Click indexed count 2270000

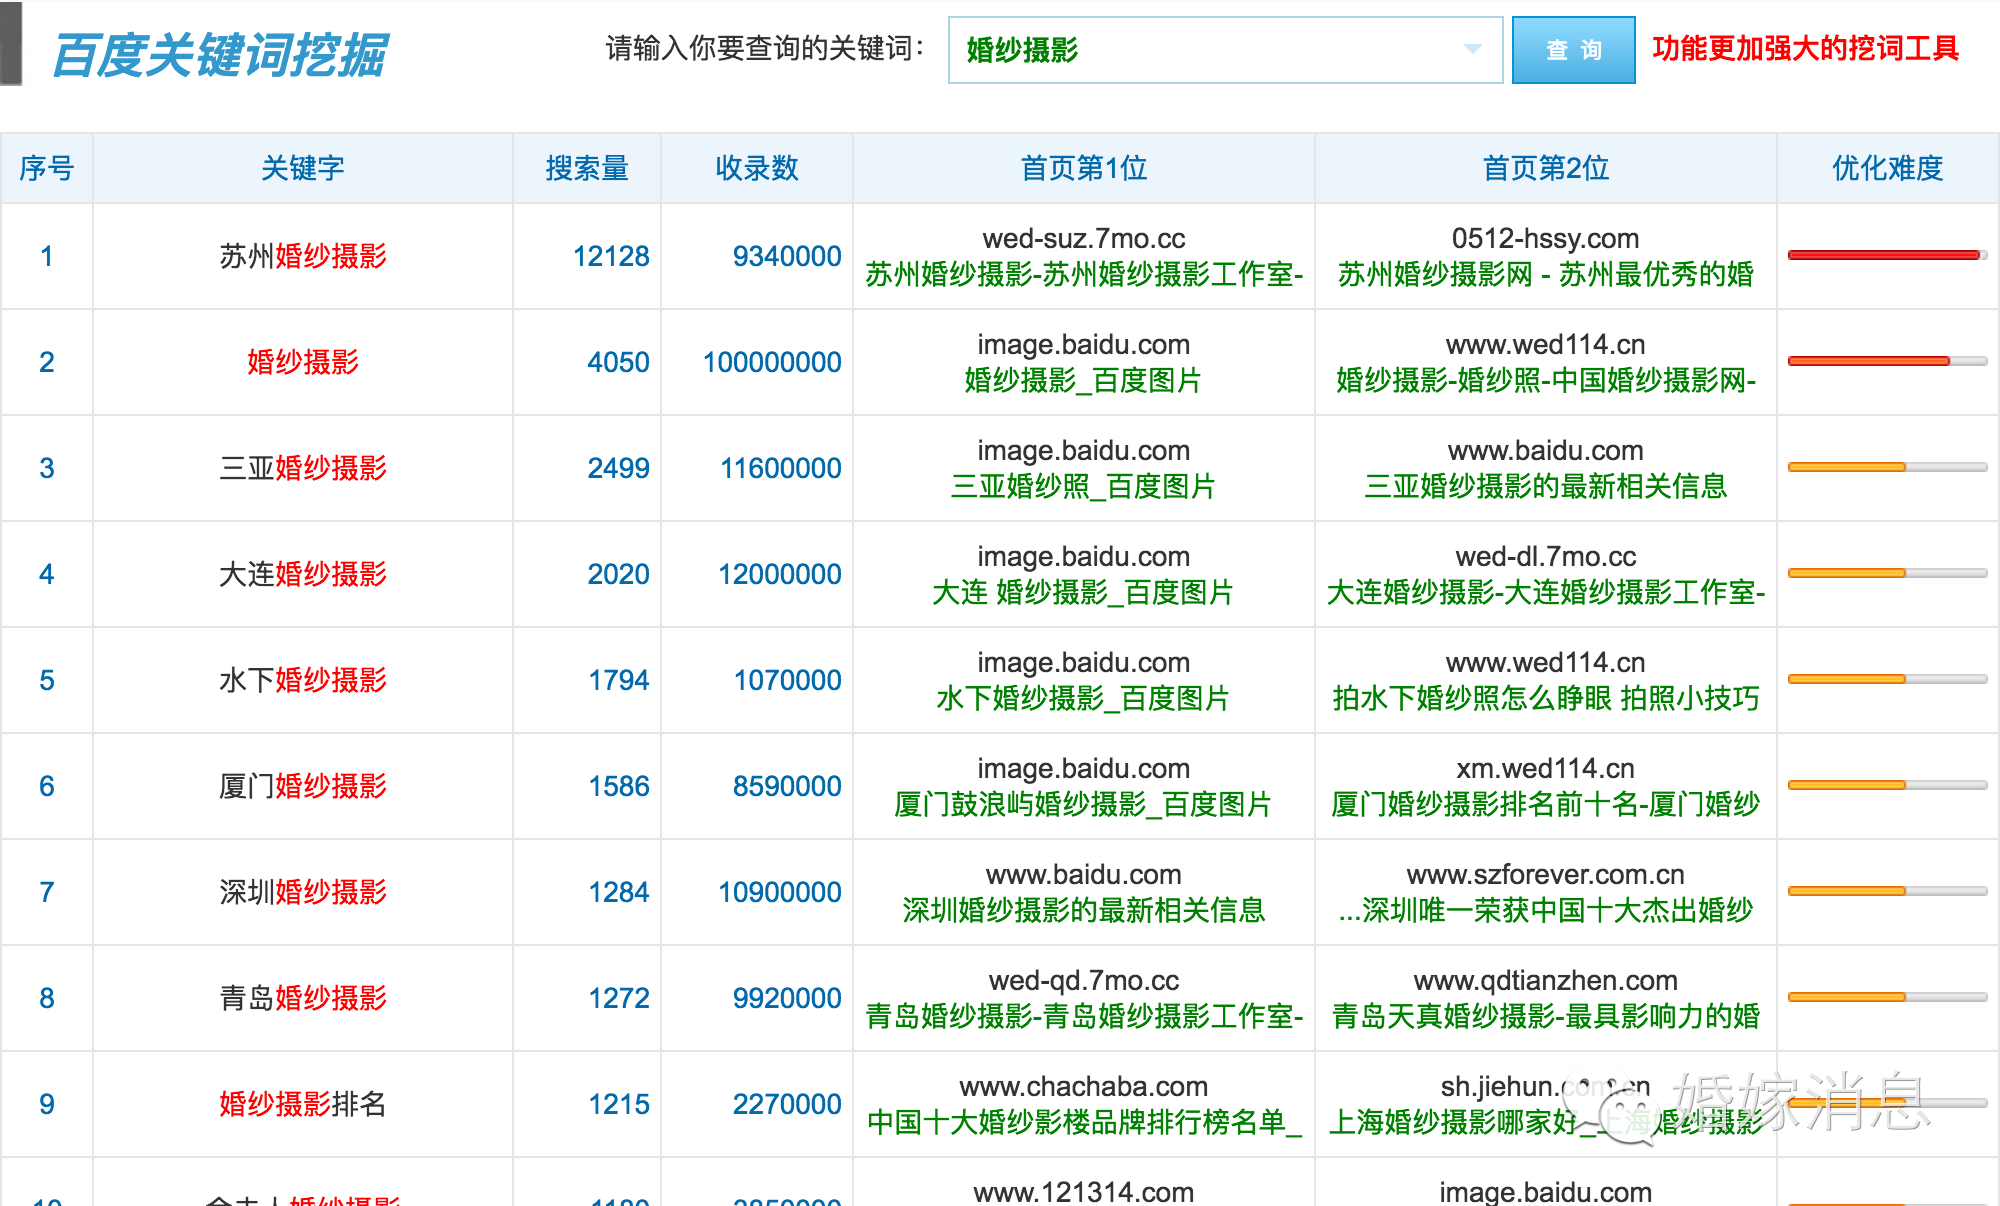coord(787,1104)
